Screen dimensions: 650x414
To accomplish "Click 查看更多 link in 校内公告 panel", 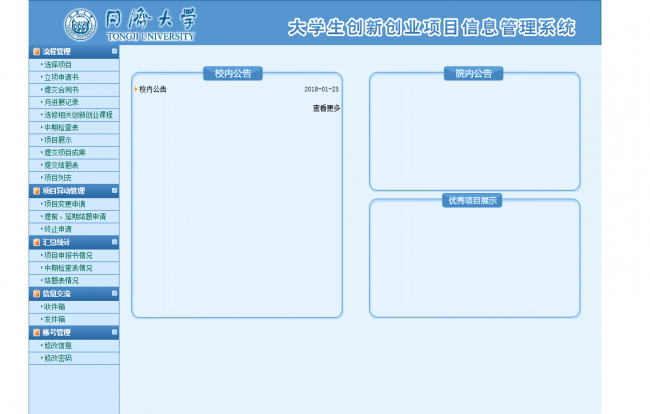I will point(326,108).
